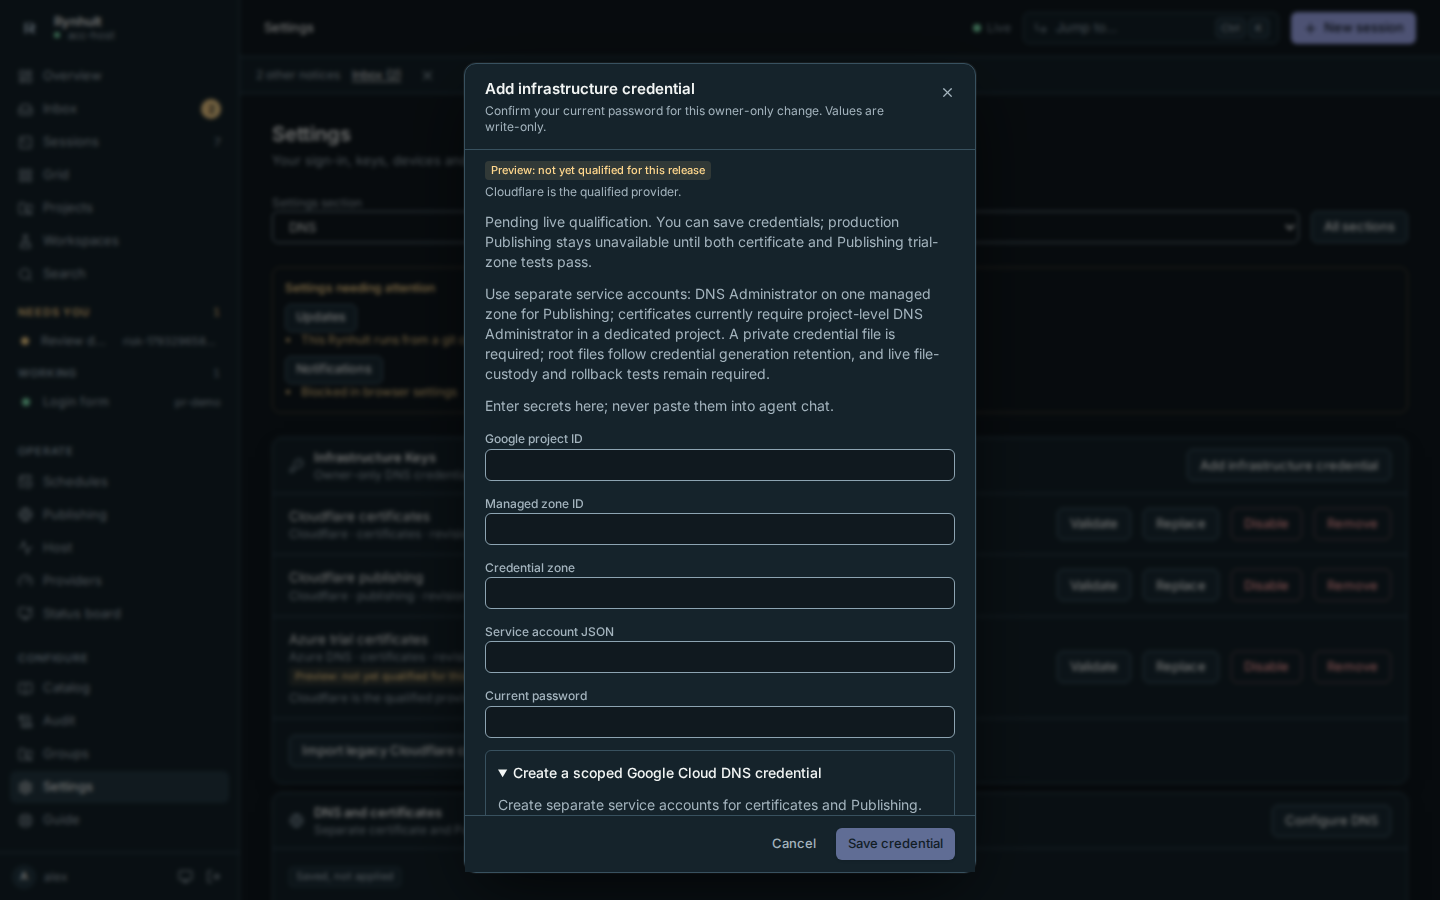This screenshot has width=1440, height=900.
Task: Dismiss the notices bar with its X
Action: pyautogui.click(x=427, y=75)
